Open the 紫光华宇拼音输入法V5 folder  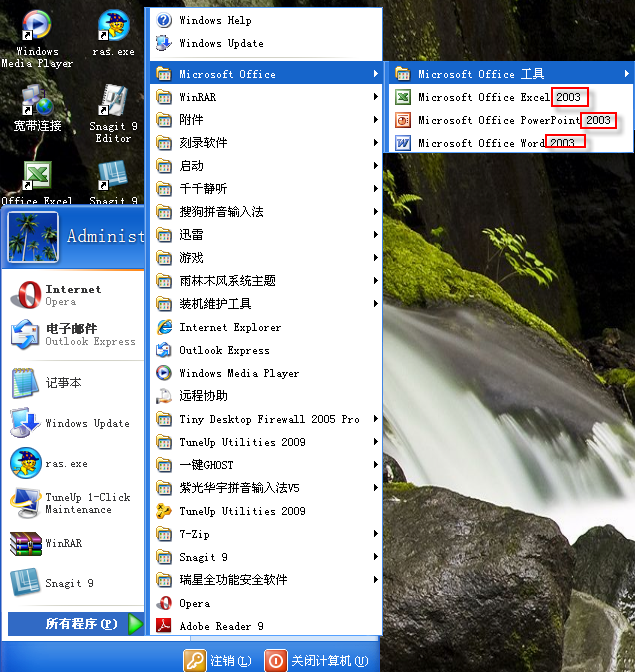(x=266, y=488)
